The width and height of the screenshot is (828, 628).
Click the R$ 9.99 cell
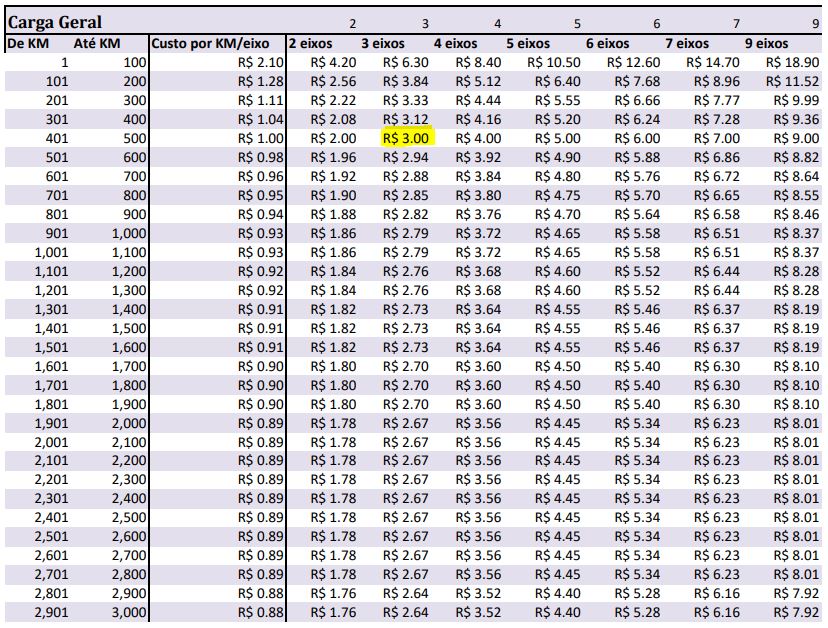(x=798, y=100)
